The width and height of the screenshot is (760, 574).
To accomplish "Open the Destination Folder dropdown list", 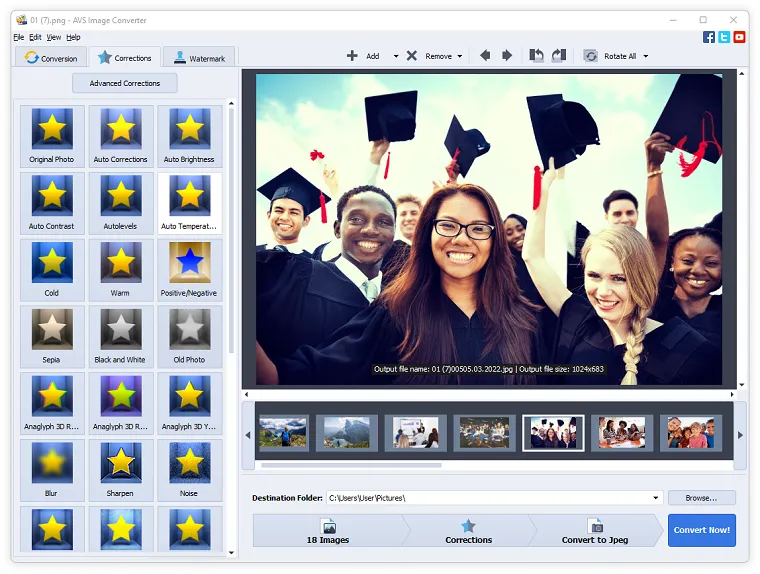I will (655, 498).
